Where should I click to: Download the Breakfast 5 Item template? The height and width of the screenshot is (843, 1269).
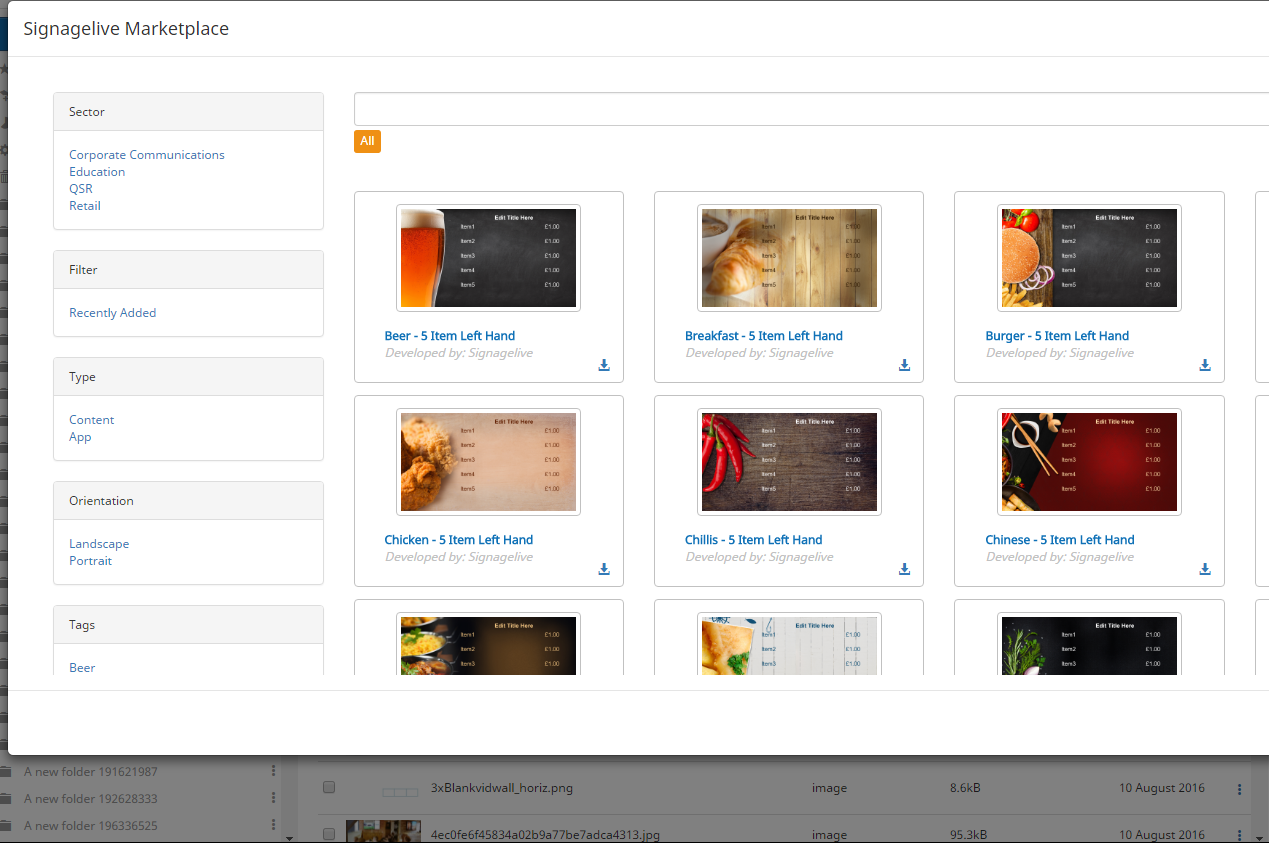(904, 365)
